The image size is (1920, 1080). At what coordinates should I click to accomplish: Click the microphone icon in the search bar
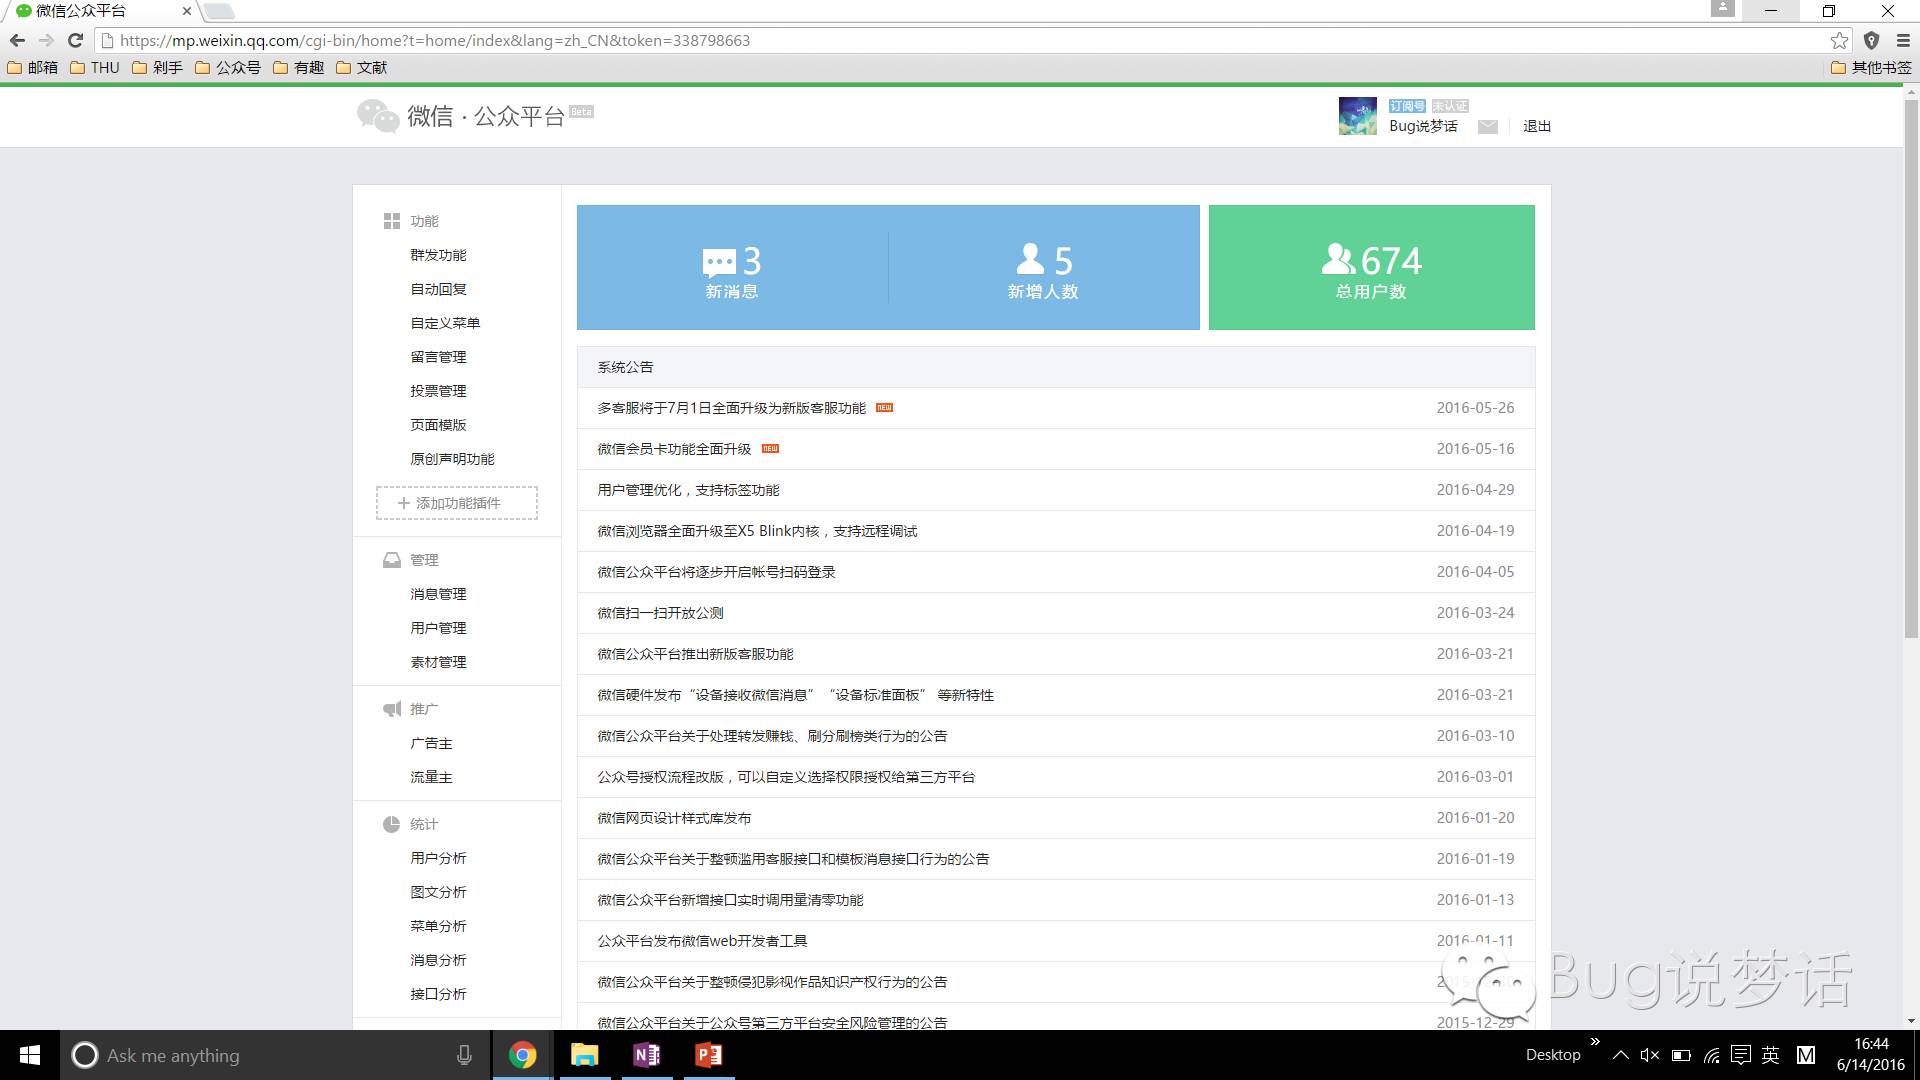[464, 1055]
